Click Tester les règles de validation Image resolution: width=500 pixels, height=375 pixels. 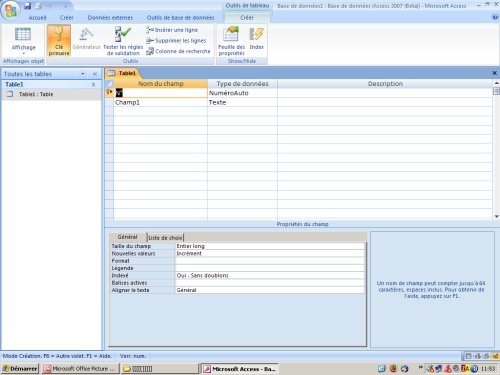pyautogui.click(x=123, y=41)
